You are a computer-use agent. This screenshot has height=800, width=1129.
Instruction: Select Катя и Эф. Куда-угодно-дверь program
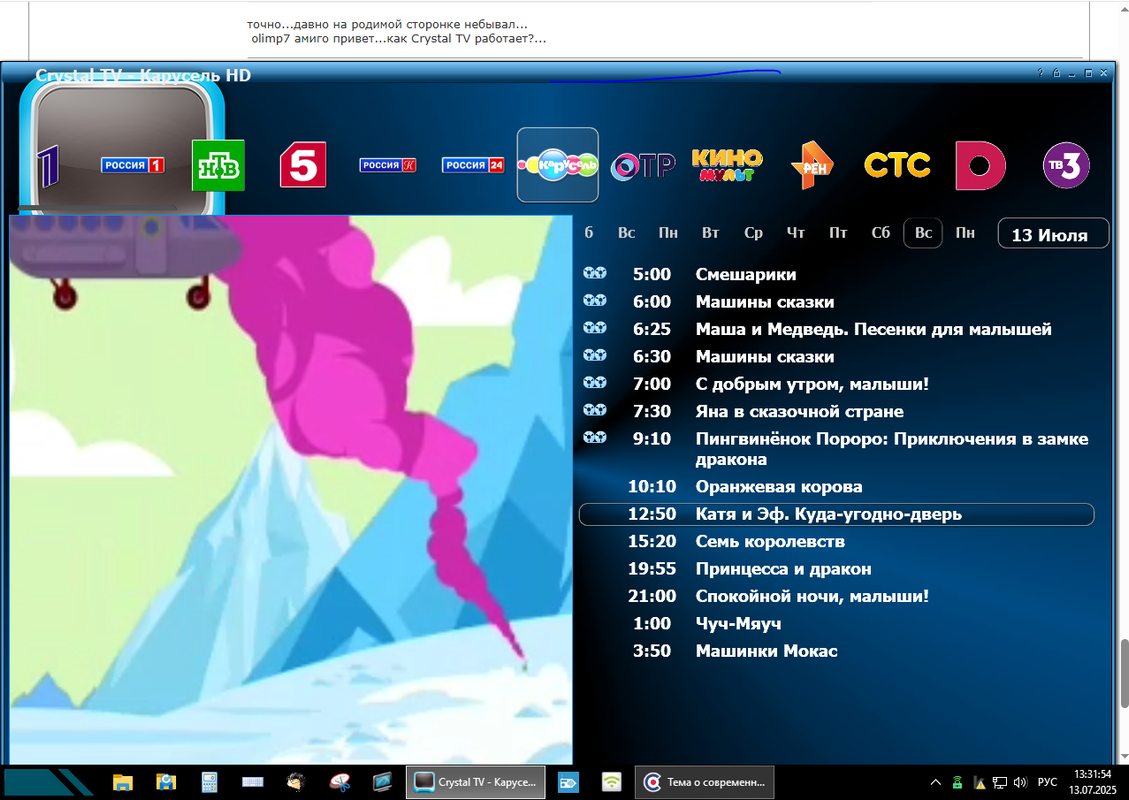click(837, 514)
